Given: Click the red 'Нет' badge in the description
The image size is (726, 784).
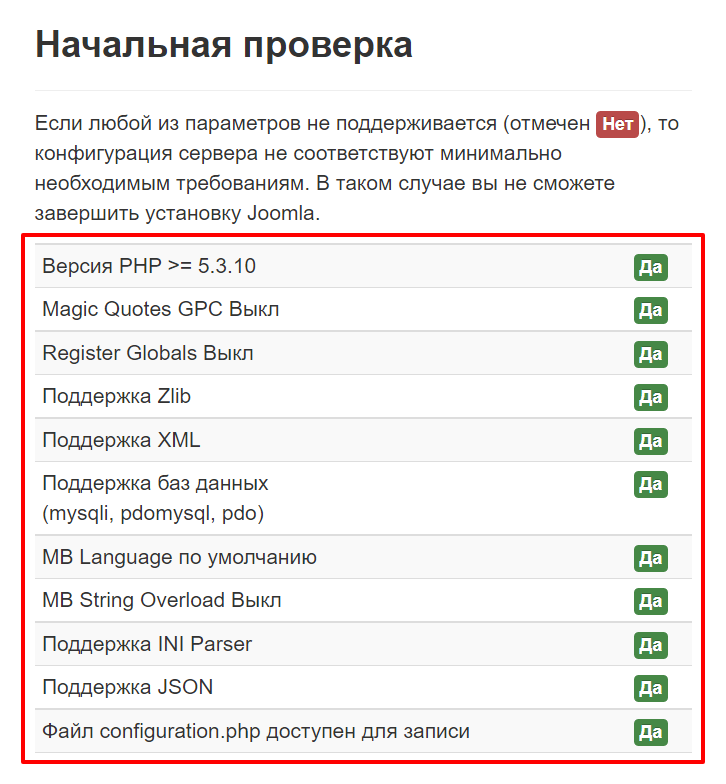Looking at the screenshot, I should pos(617,124).
